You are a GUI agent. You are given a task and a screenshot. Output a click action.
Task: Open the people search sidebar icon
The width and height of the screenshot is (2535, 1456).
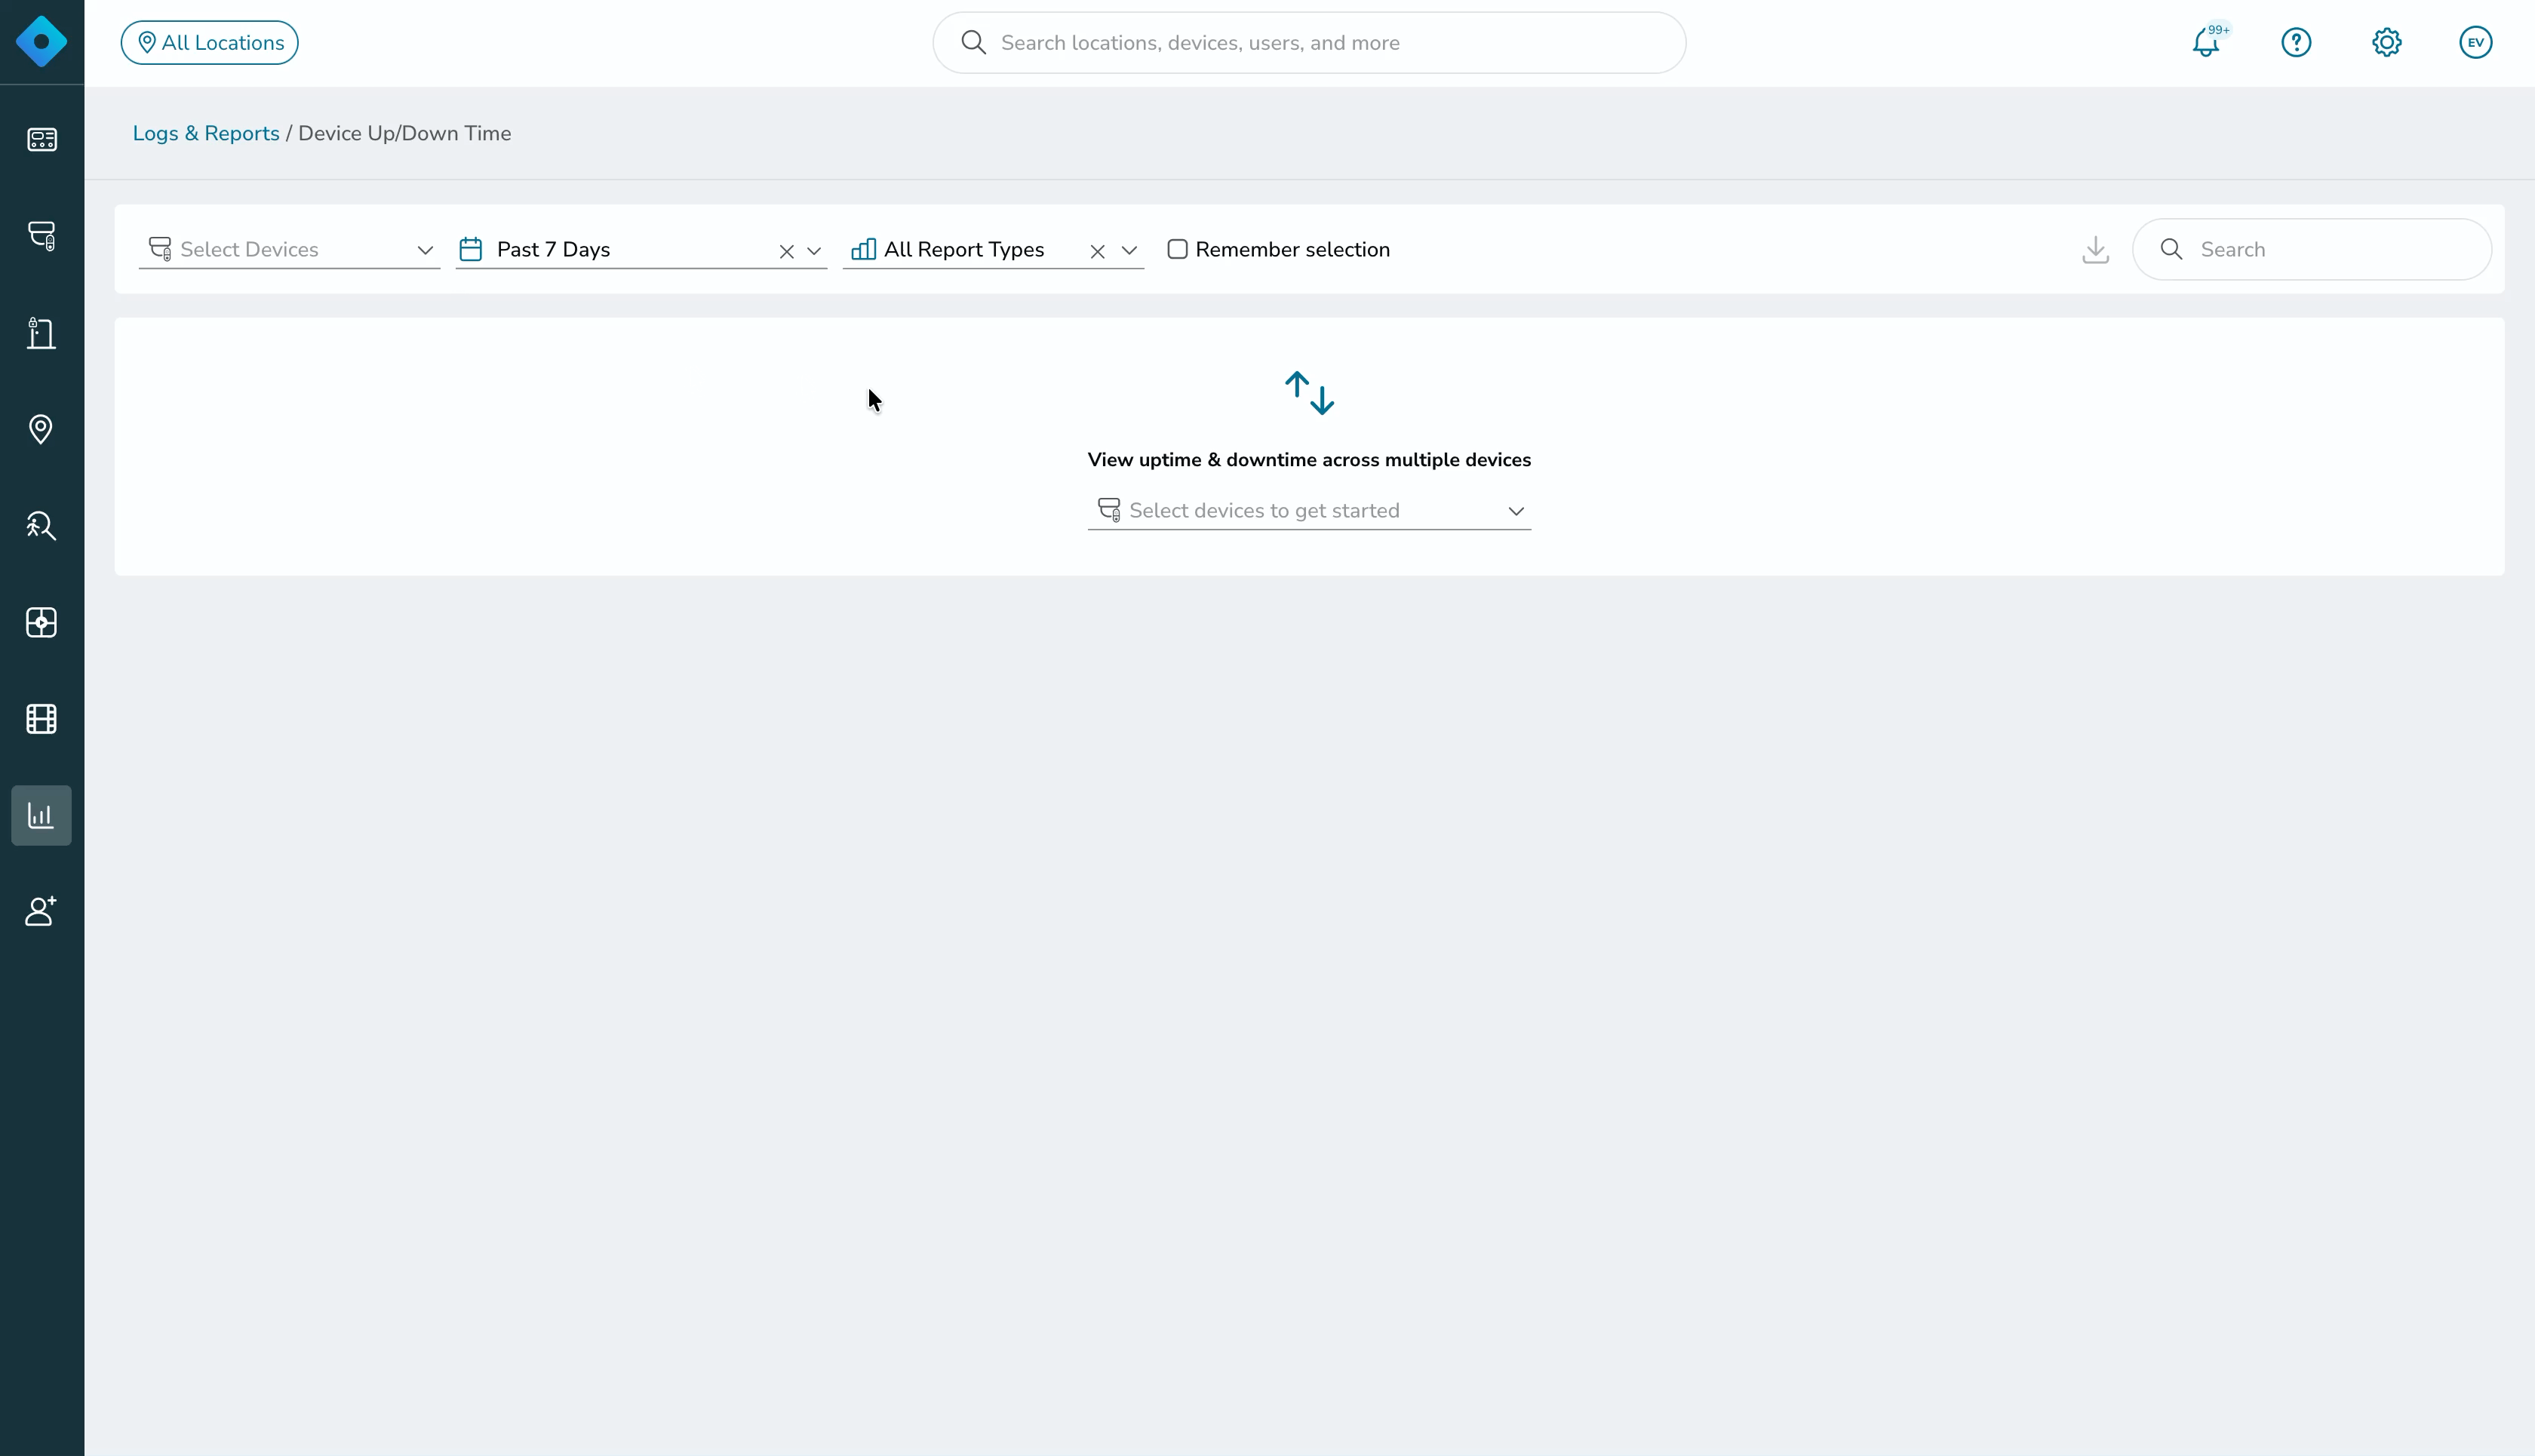tap(41, 526)
